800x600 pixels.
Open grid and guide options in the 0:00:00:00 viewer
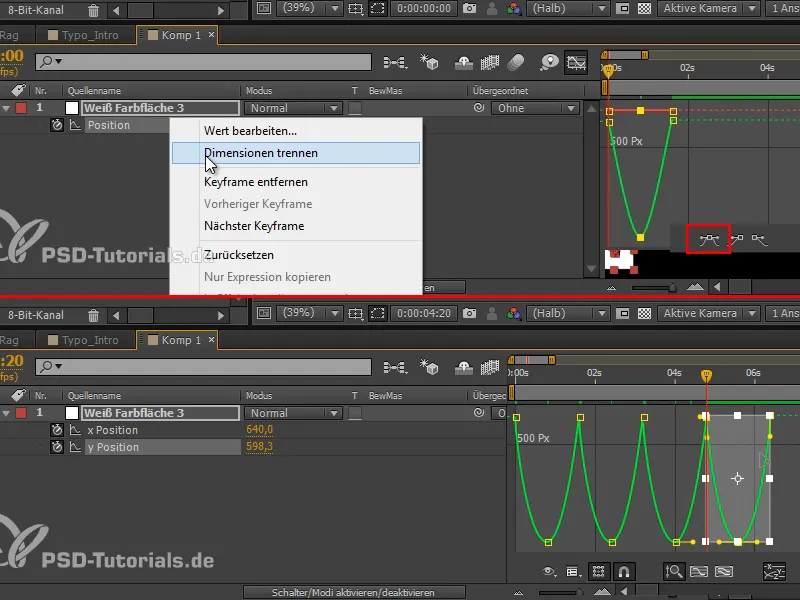356,8
